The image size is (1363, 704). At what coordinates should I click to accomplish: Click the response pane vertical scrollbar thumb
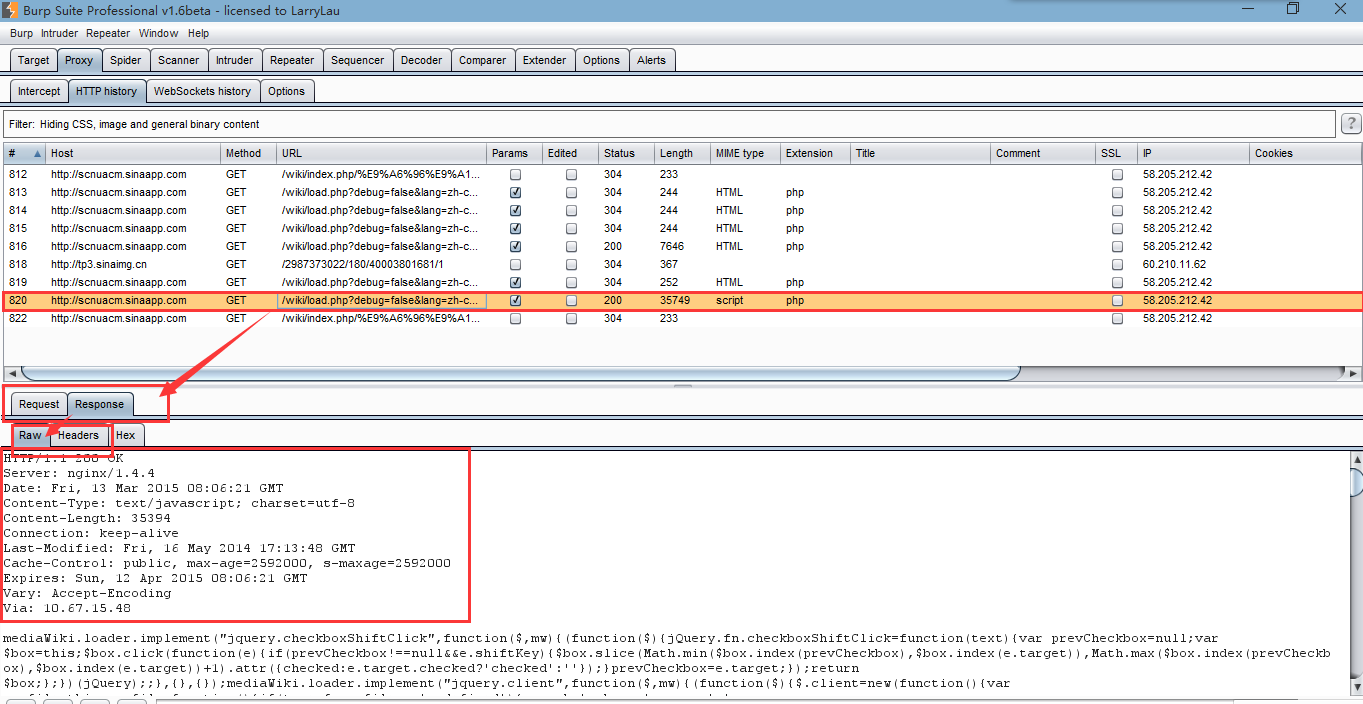pyautogui.click(x=1356, y=482)
